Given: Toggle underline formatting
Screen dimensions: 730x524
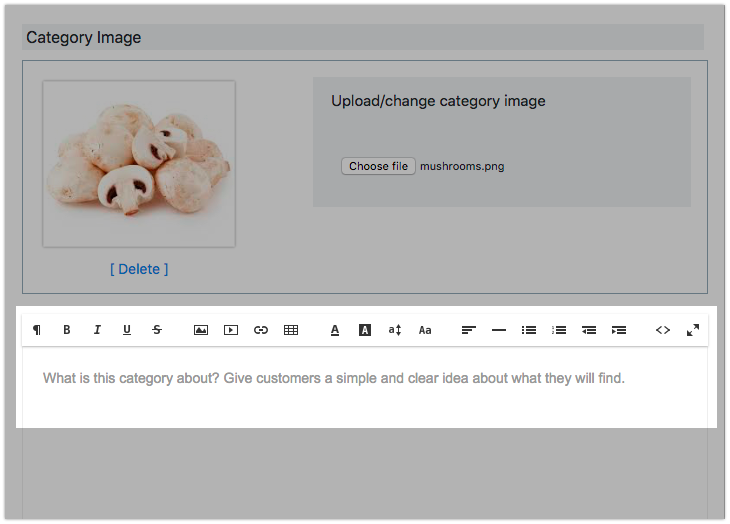Looking at the screenshot, I should pyautogui.click(x=127, y=330).
